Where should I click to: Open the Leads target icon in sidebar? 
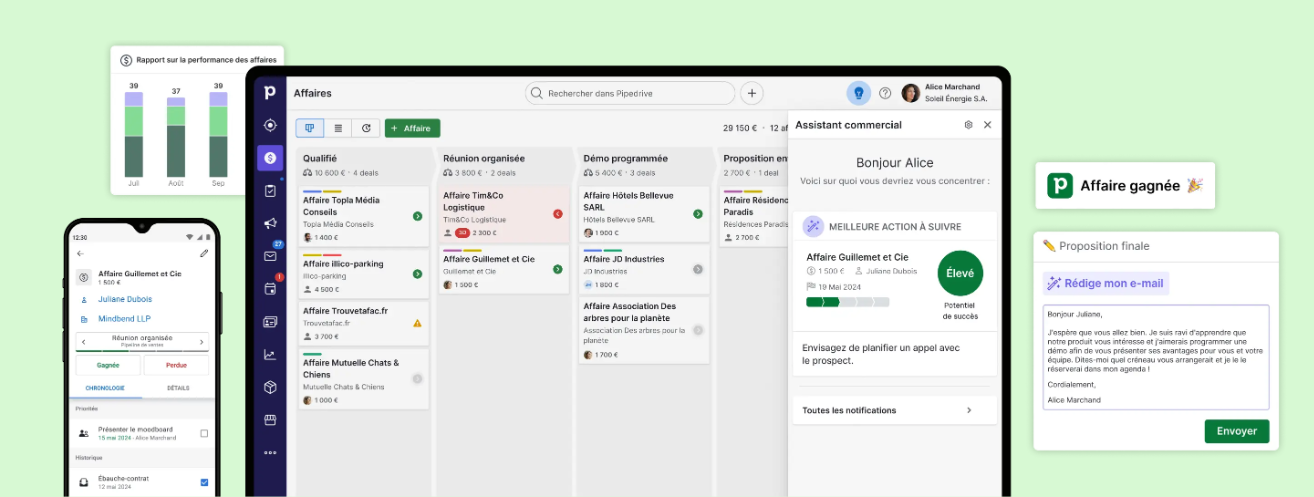coord(270,125)
